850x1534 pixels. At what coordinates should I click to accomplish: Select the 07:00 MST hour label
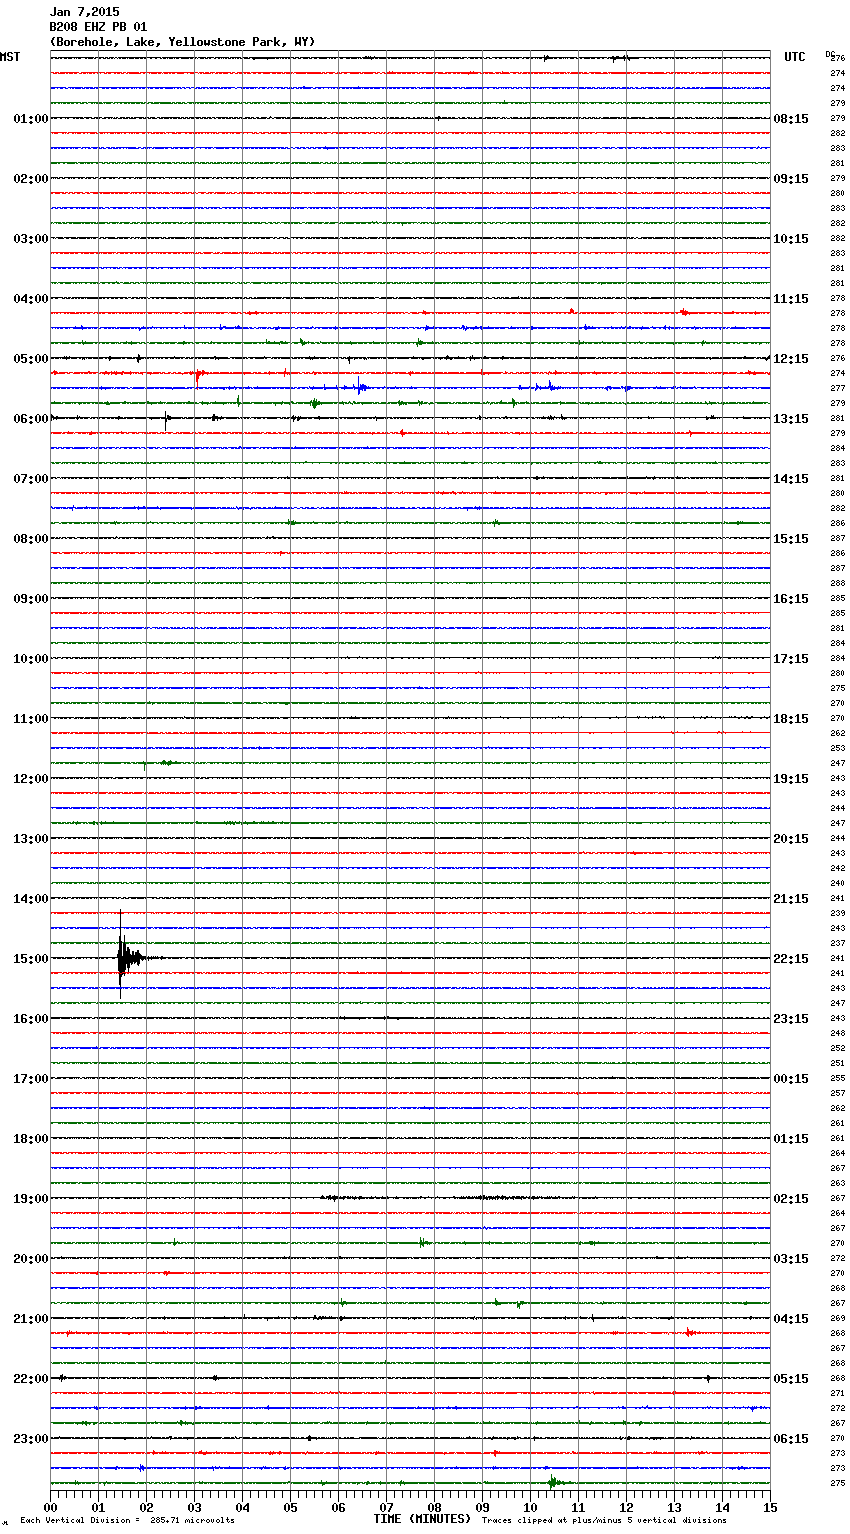coord(31,479)
